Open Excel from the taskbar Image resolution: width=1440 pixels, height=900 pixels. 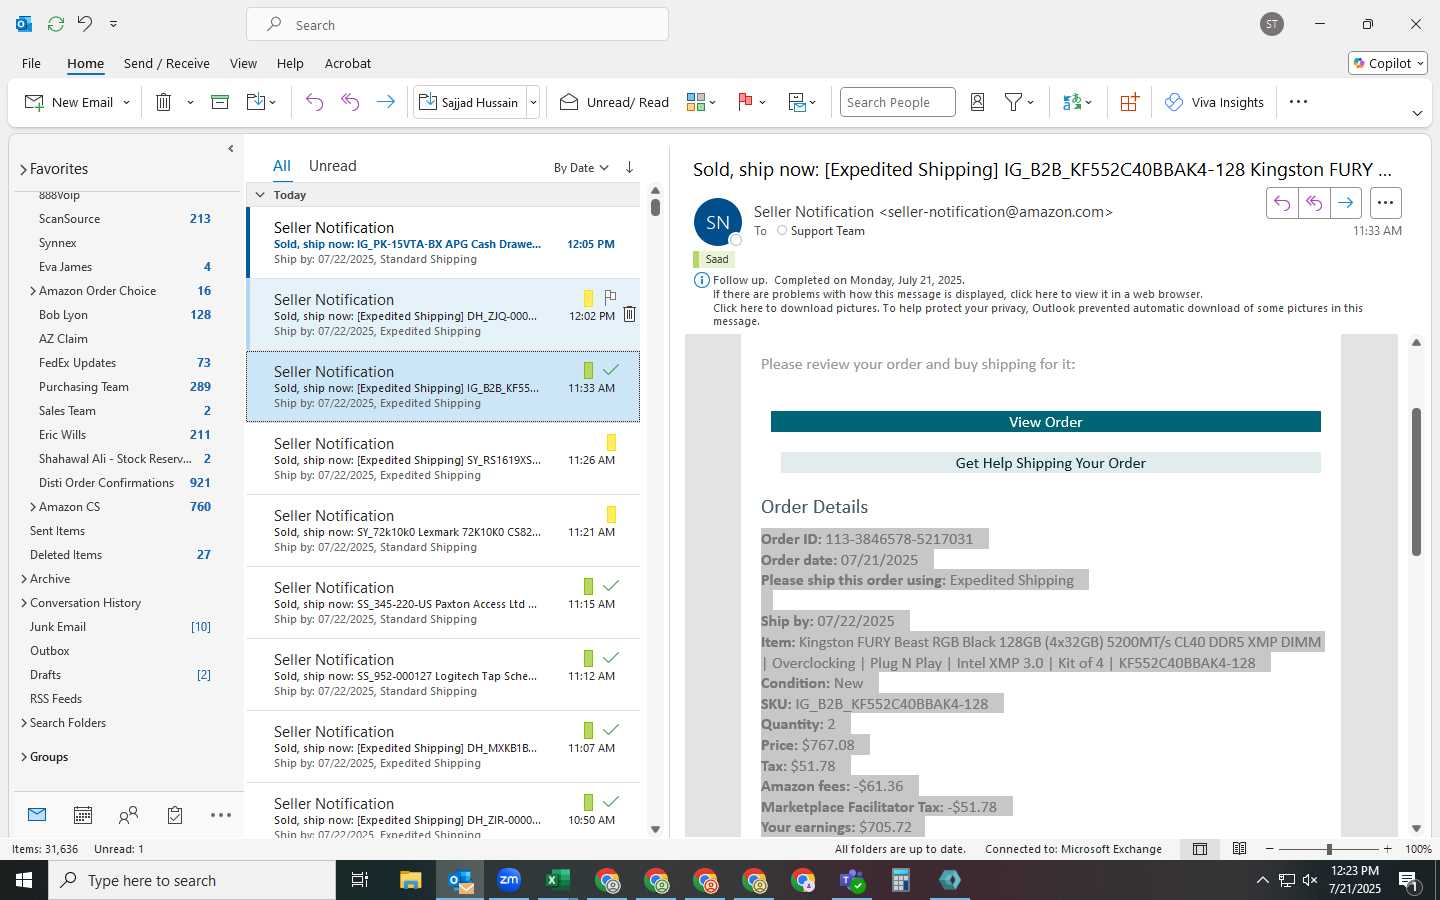point(557,880)
